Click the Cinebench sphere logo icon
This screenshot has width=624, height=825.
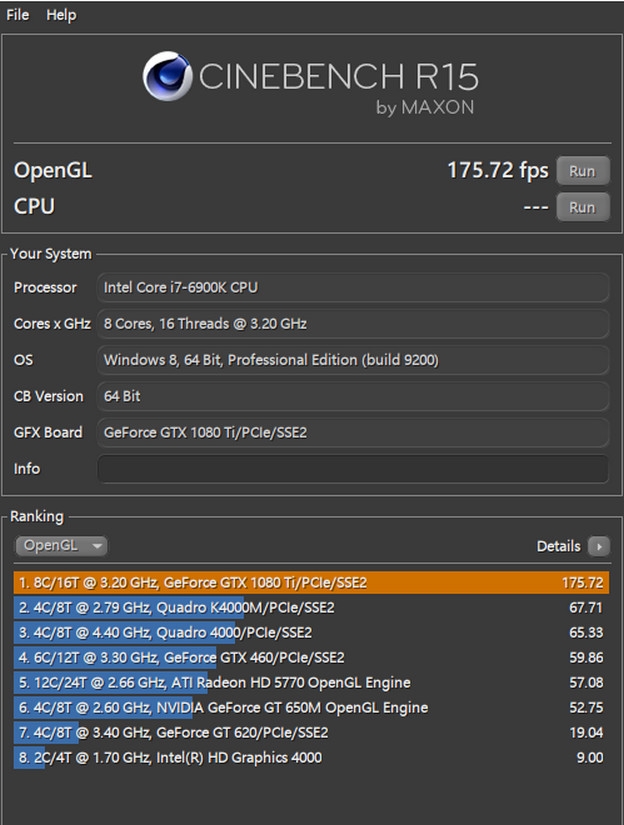[x=167, y=76]
